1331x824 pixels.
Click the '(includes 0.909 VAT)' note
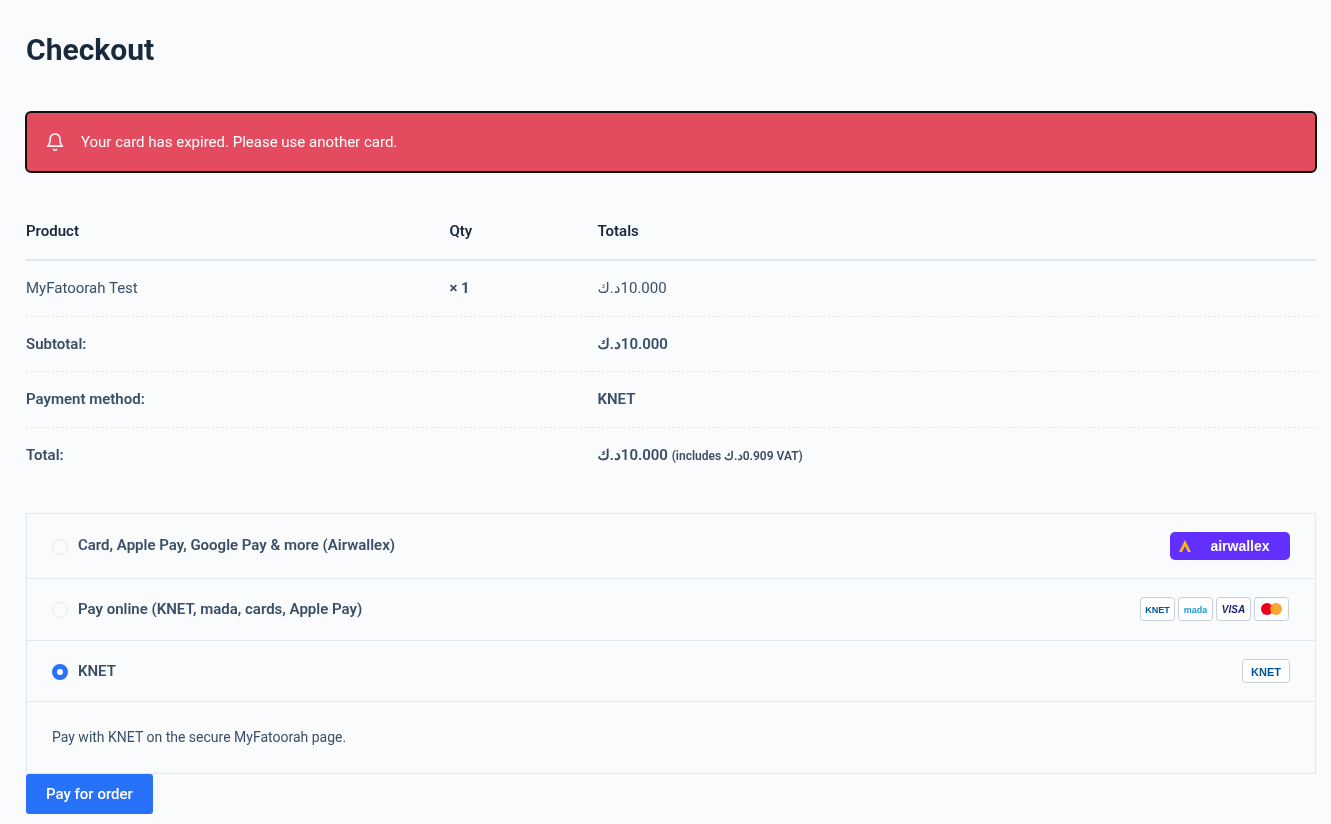tap(737, 456)
